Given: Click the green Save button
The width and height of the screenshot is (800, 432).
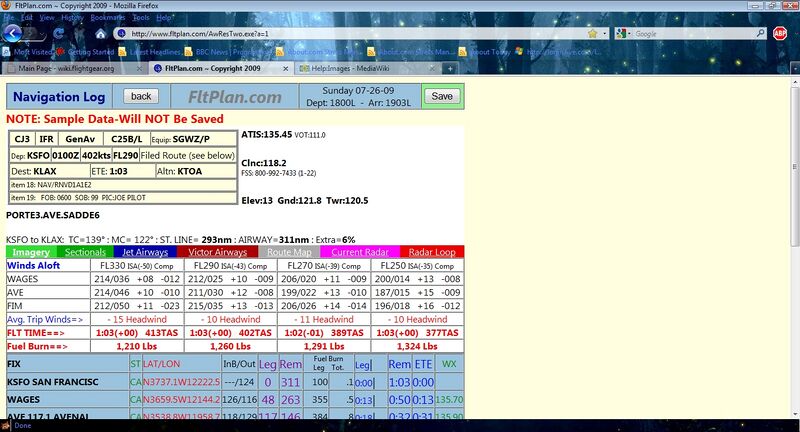Looking at the screenshot, I should click(x=442, y=96).
